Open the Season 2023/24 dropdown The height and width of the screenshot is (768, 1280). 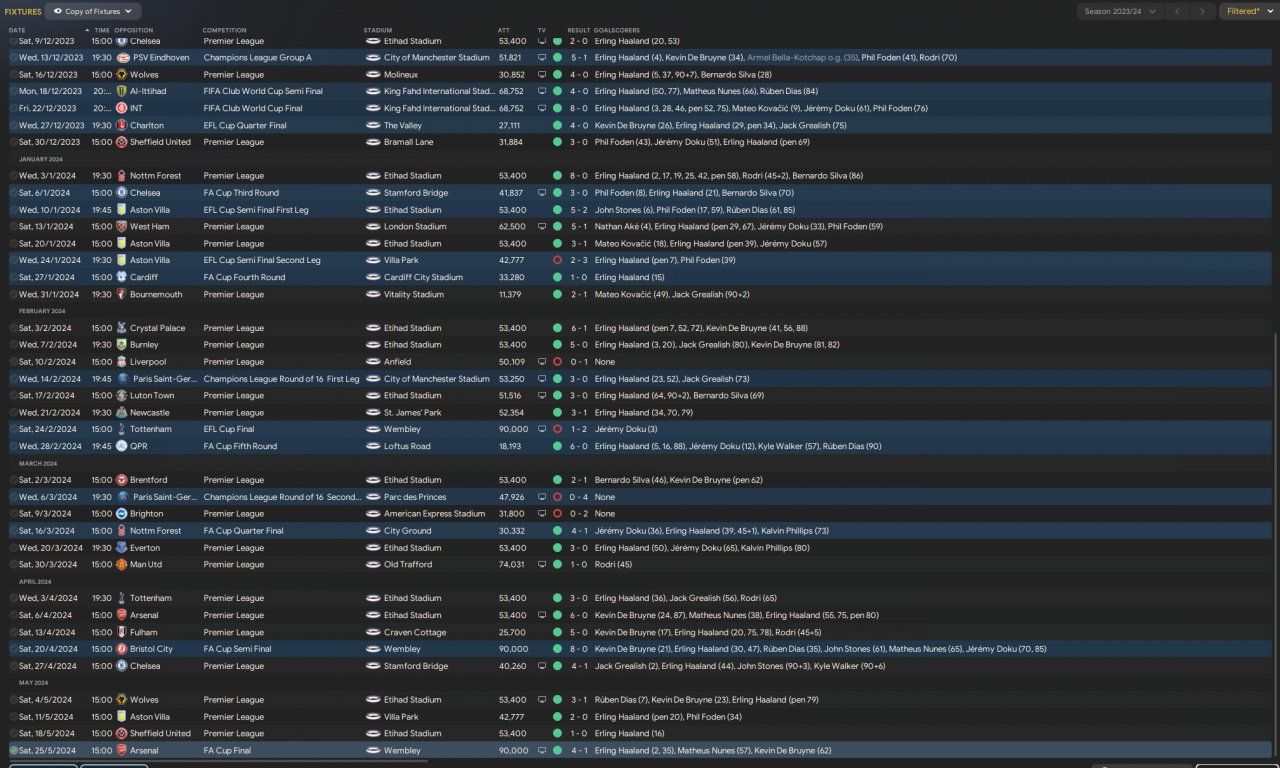(1120, 11)
